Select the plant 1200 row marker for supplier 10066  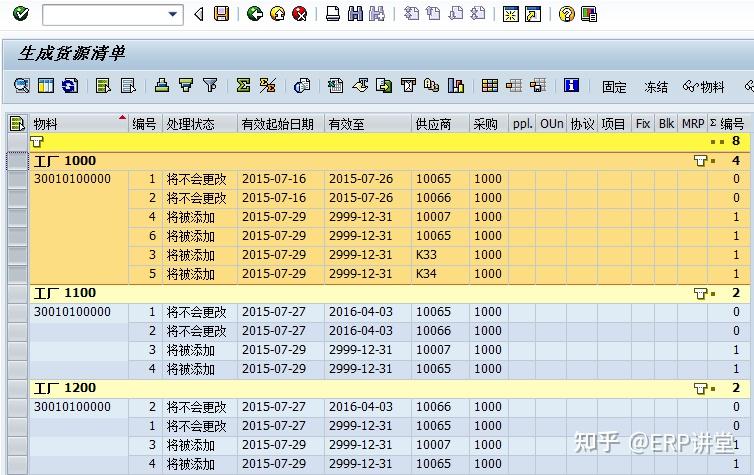point(18,407)
